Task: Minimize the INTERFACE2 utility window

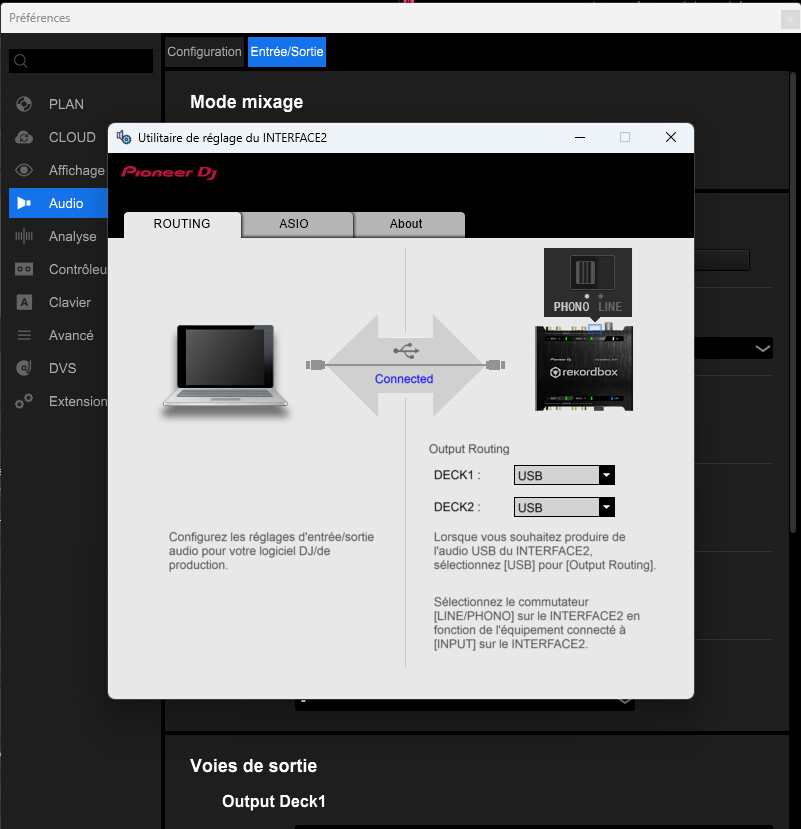Action: (x=580, y=137)
